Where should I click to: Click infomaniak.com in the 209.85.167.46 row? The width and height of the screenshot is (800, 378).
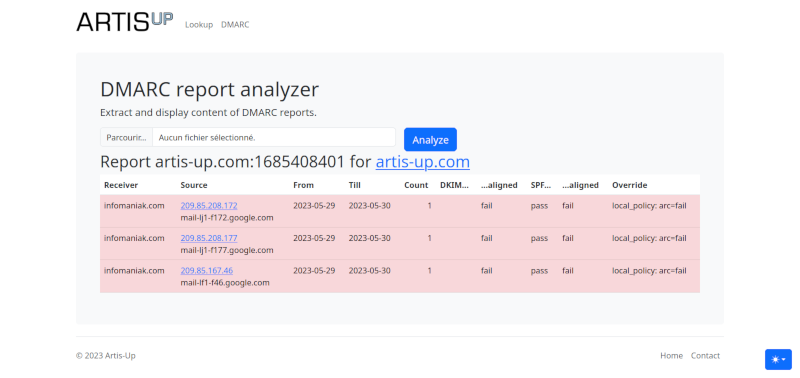pos(134,271)
